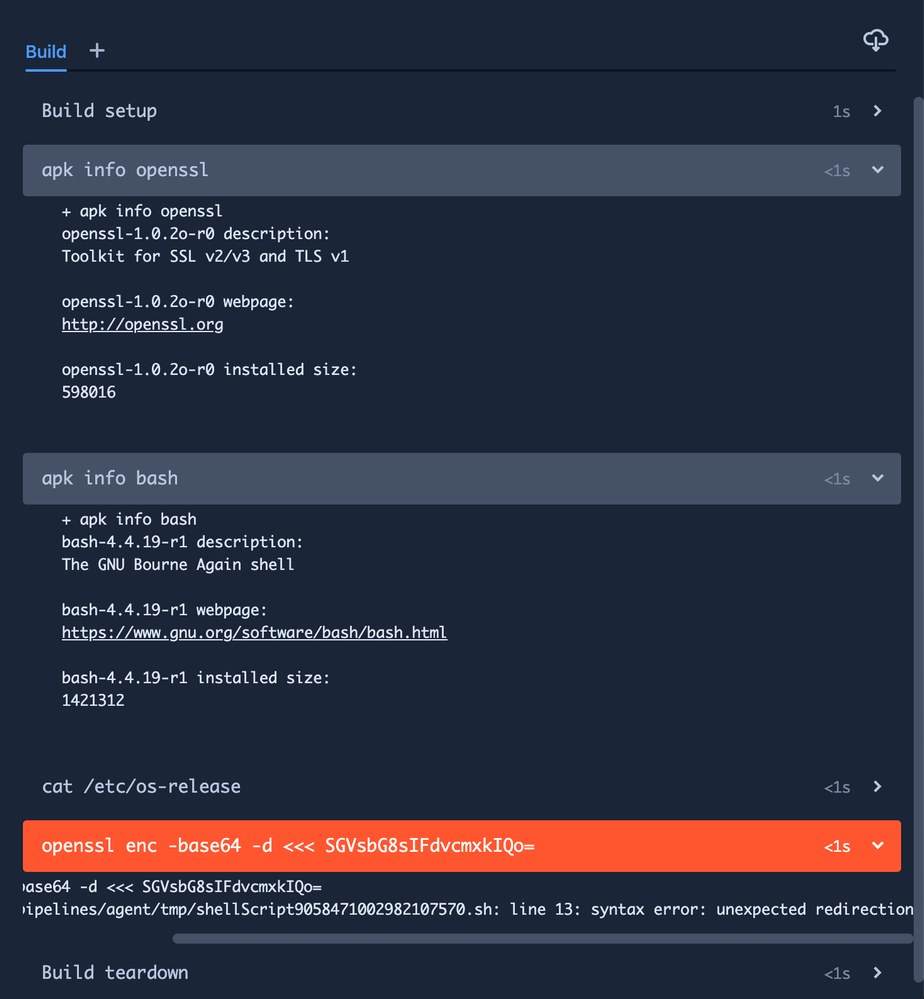Screen dimensions: 924x999
Task: Click 'bash-4.4.19-r1 webpage:' line
Action: pyautogui.click(x=164, y=610)
